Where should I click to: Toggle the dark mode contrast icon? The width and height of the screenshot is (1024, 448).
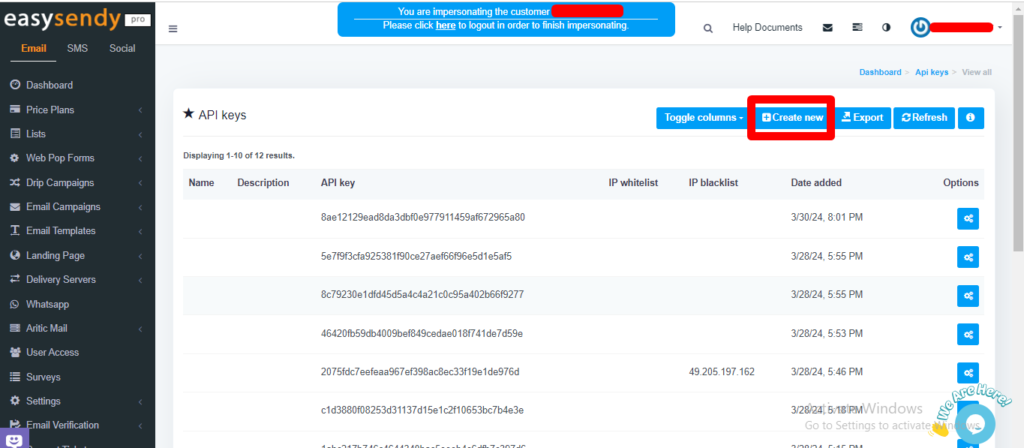(886, 28)
